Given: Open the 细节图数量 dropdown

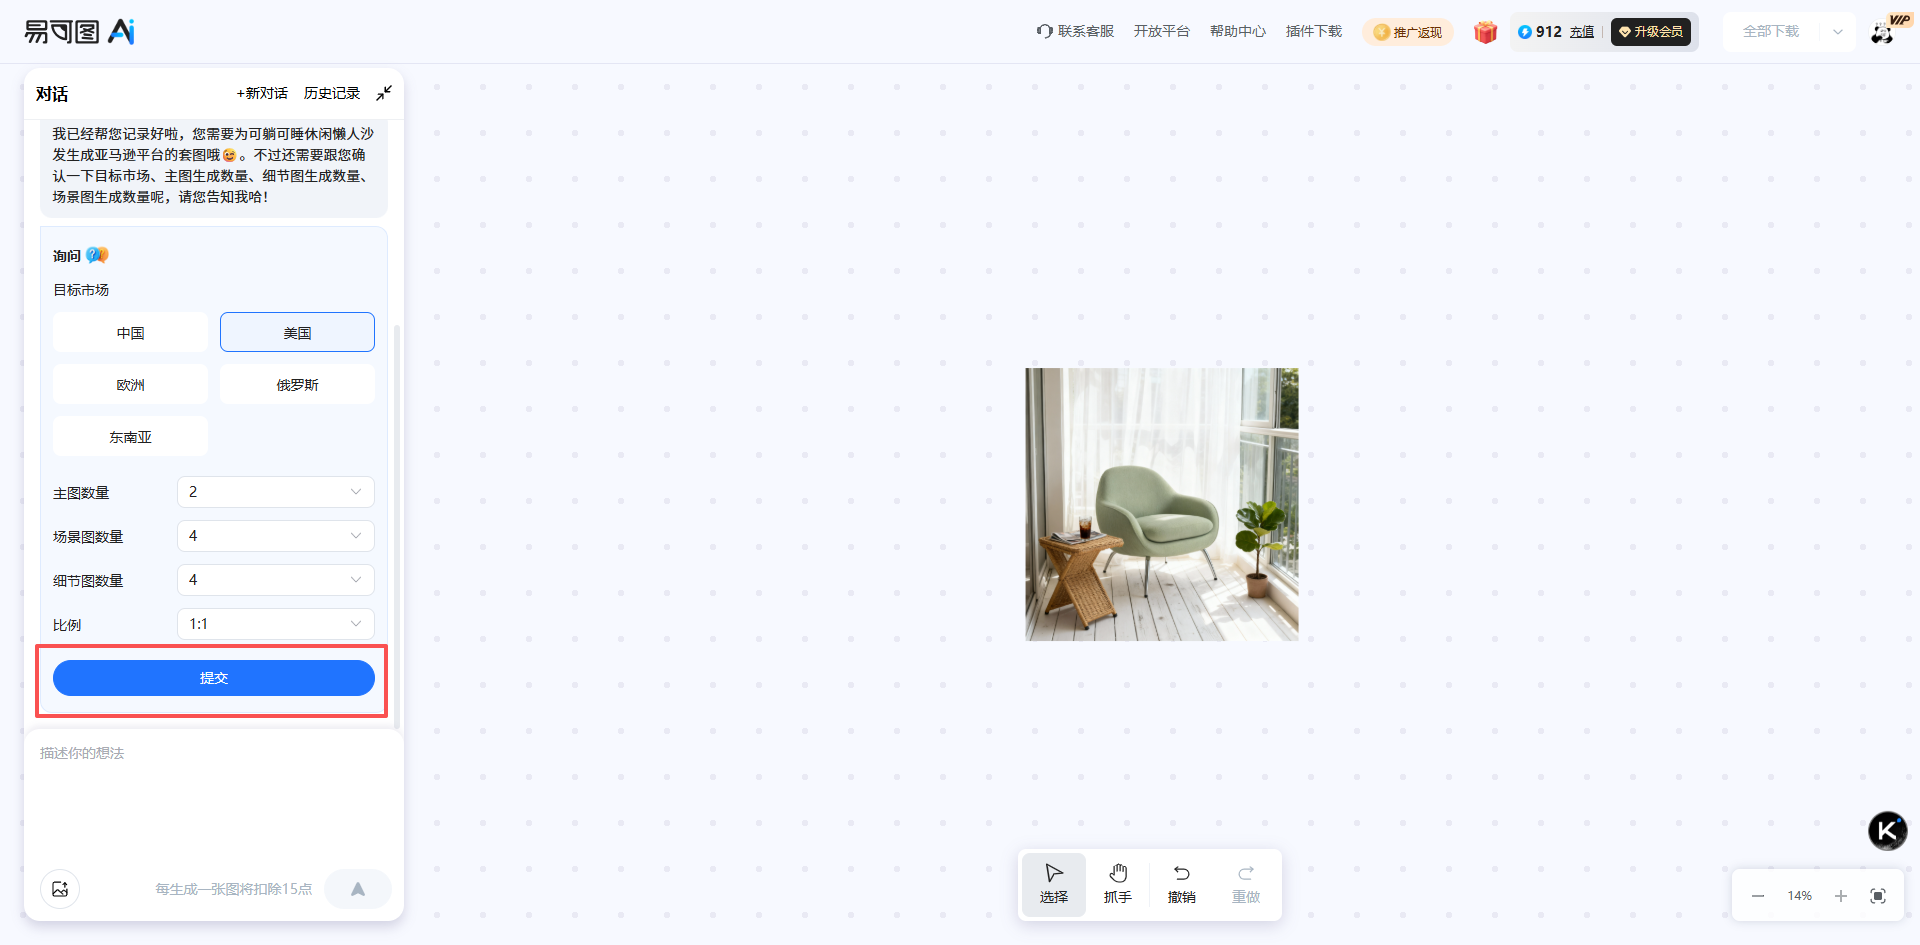Looking at the screenshot, I should [x=276, y=580].
